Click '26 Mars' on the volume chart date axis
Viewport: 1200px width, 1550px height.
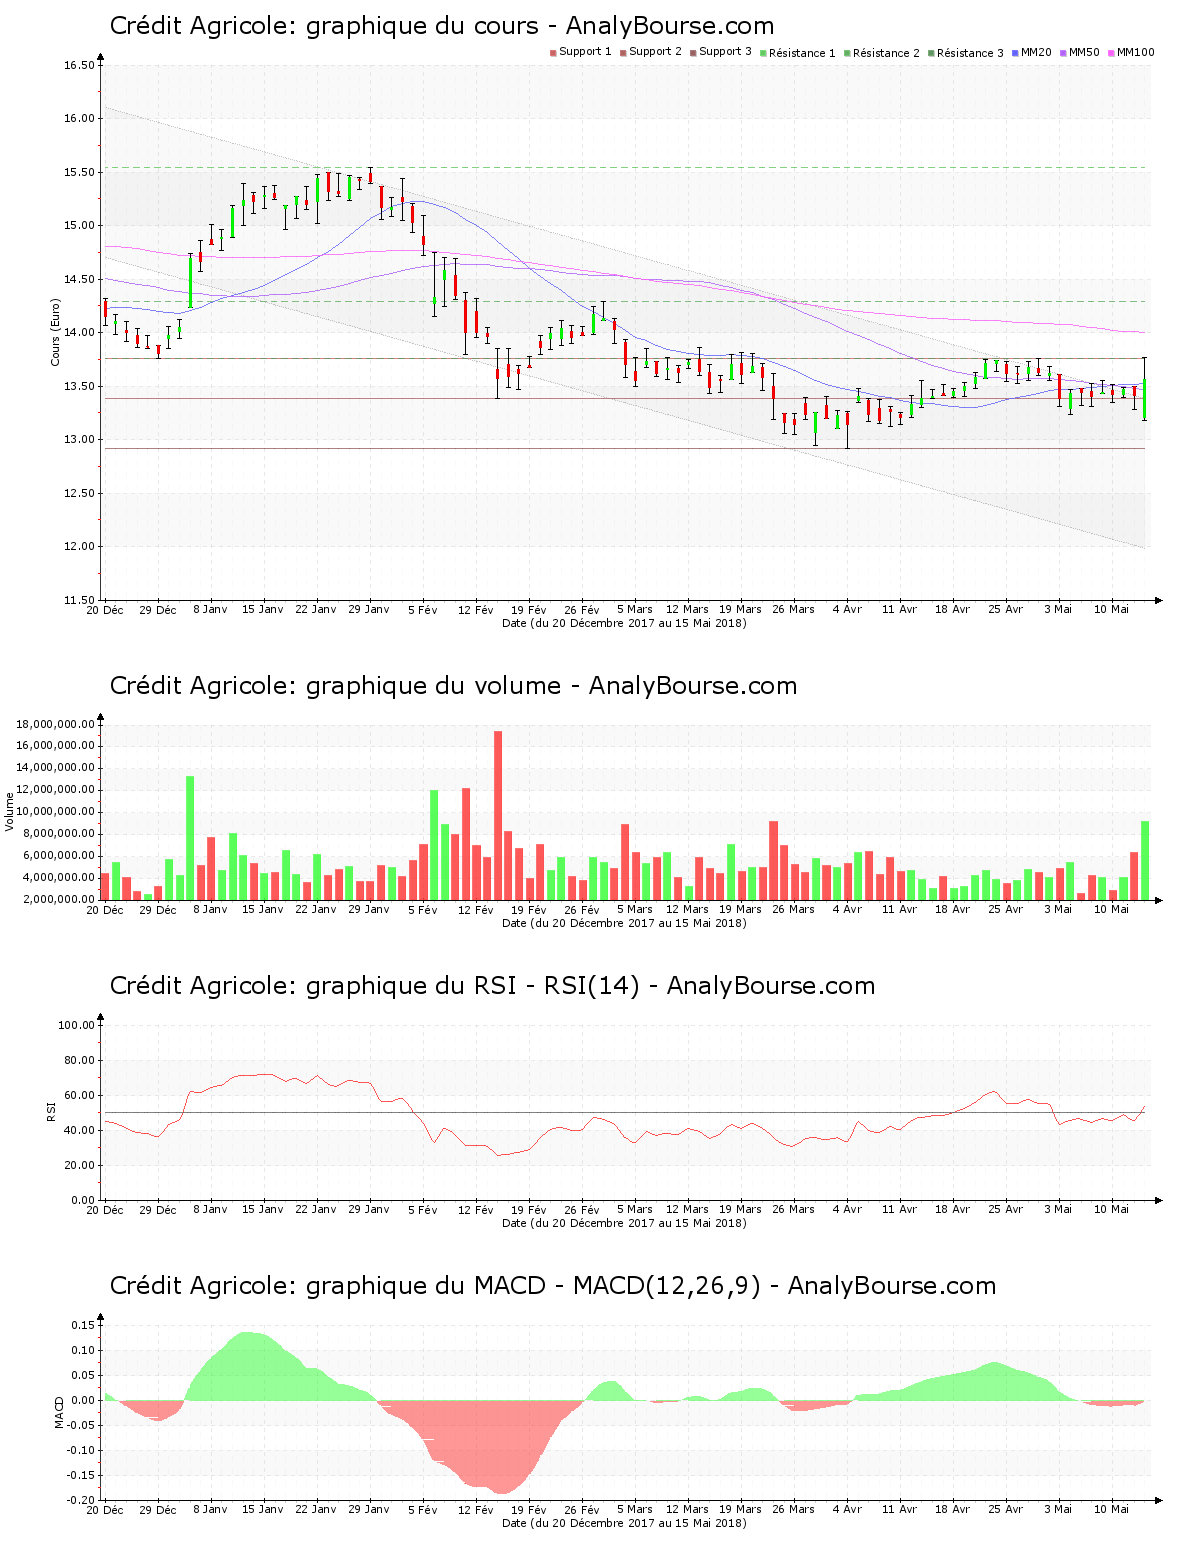pyautogui.click(x=794, y=909)
